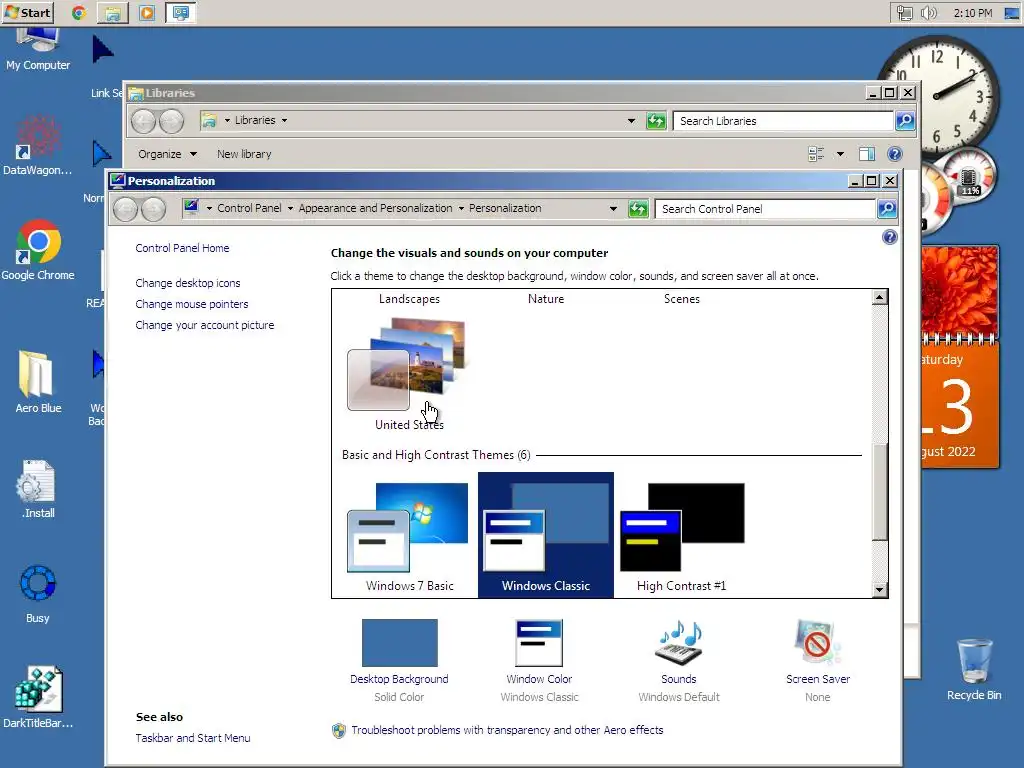Click New library in Libraries toolbar
Screen dimensions: 1024x768
(244, 154)
